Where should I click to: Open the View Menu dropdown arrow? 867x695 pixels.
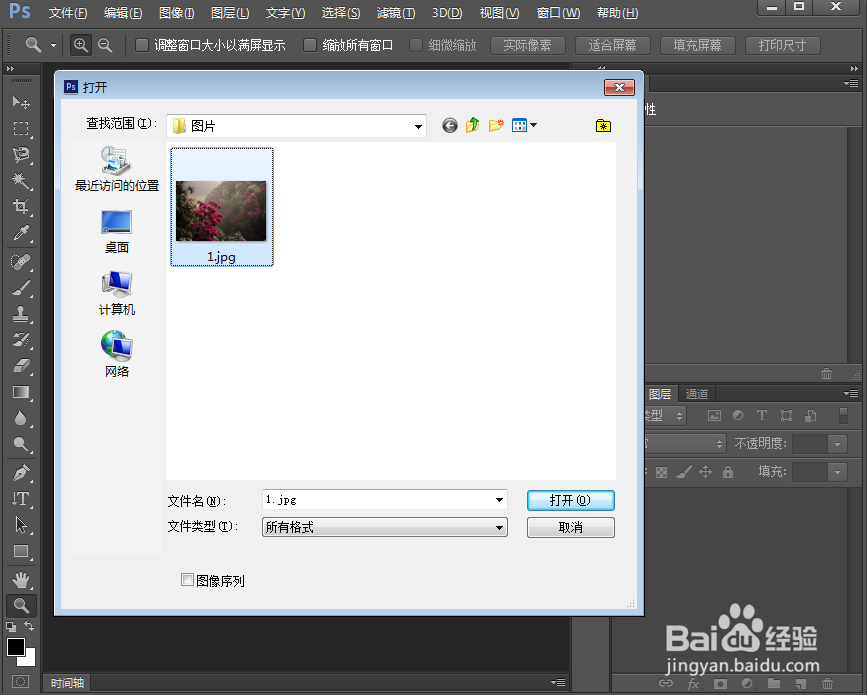pyautogui.click(x=534, y=126)
